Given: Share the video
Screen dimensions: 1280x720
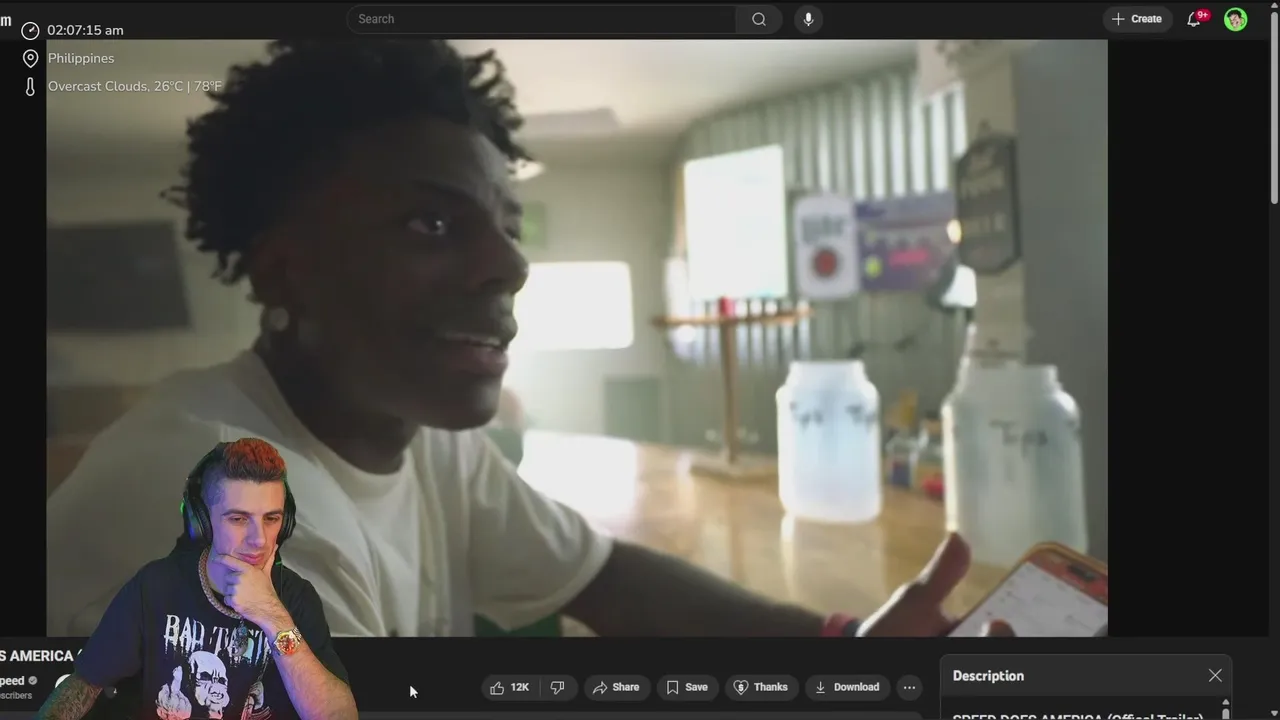Looking at the screenshot, I should point(616,687).
